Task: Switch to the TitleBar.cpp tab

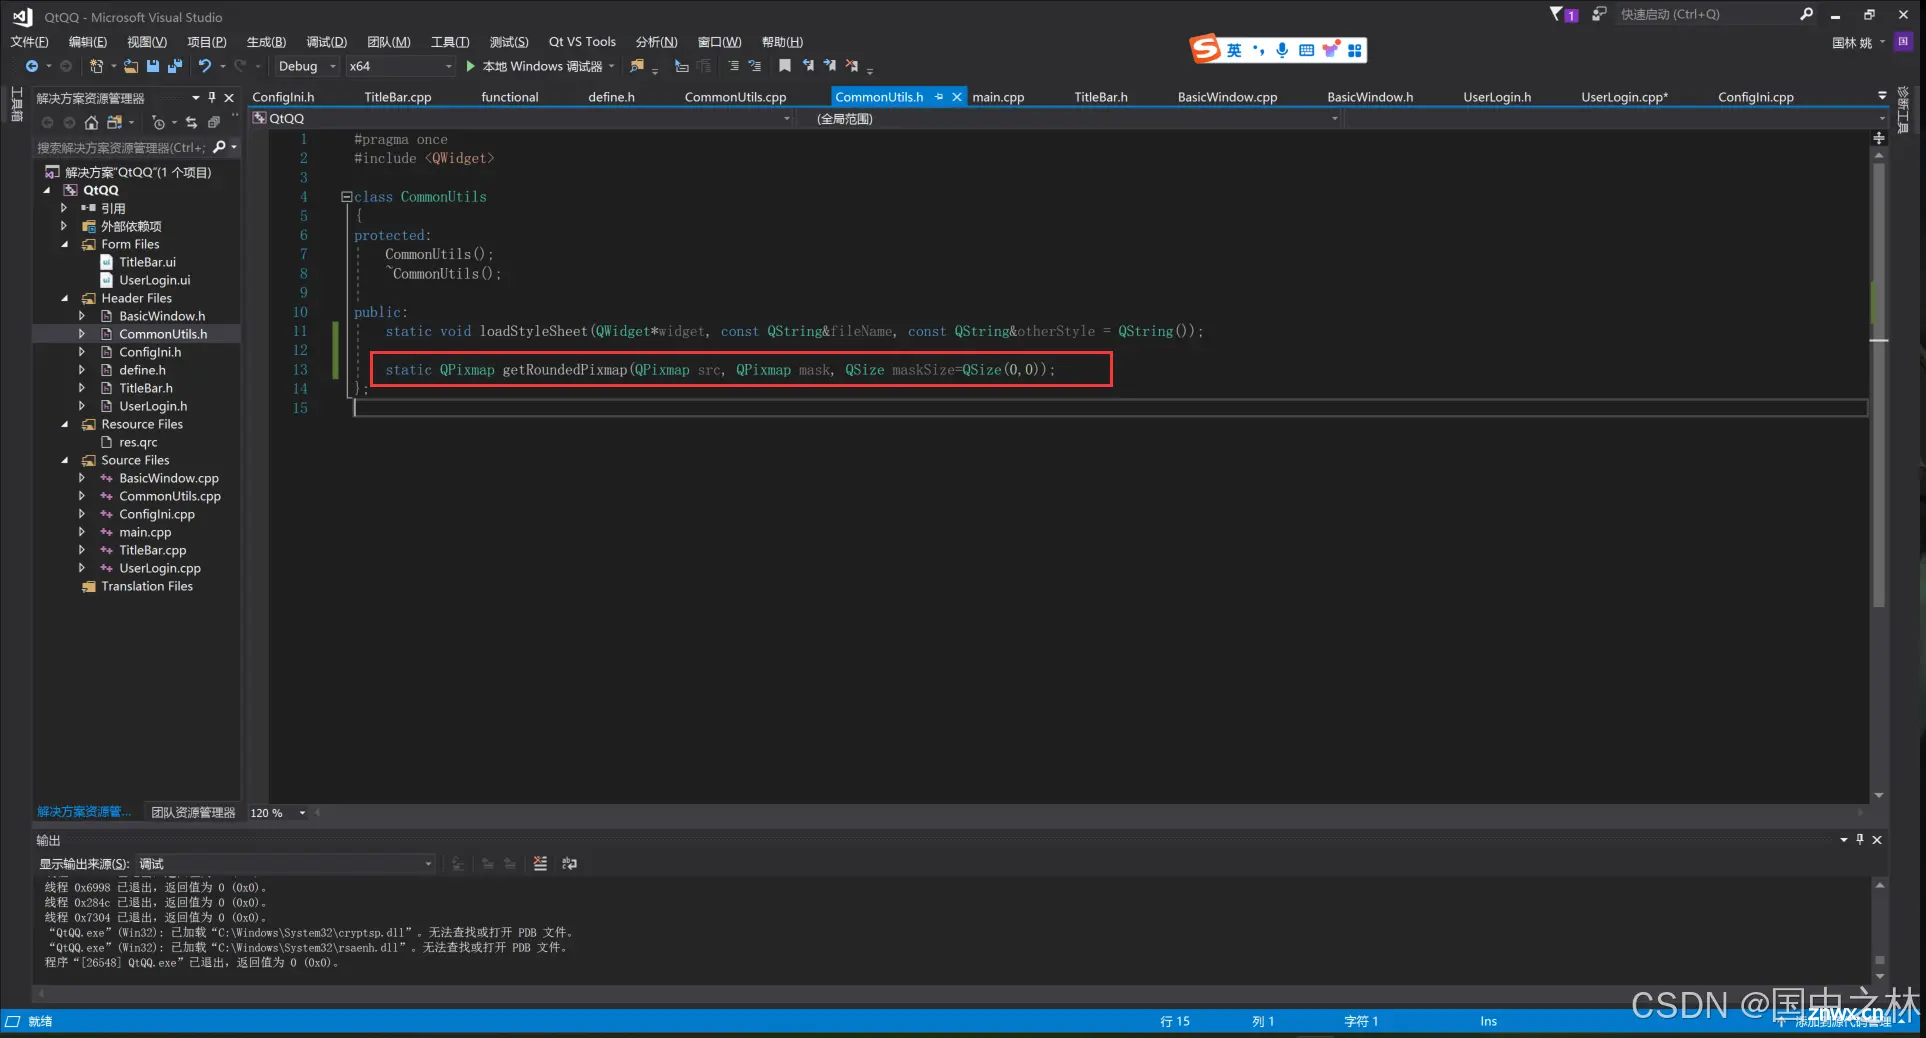Action: point(397,97)
